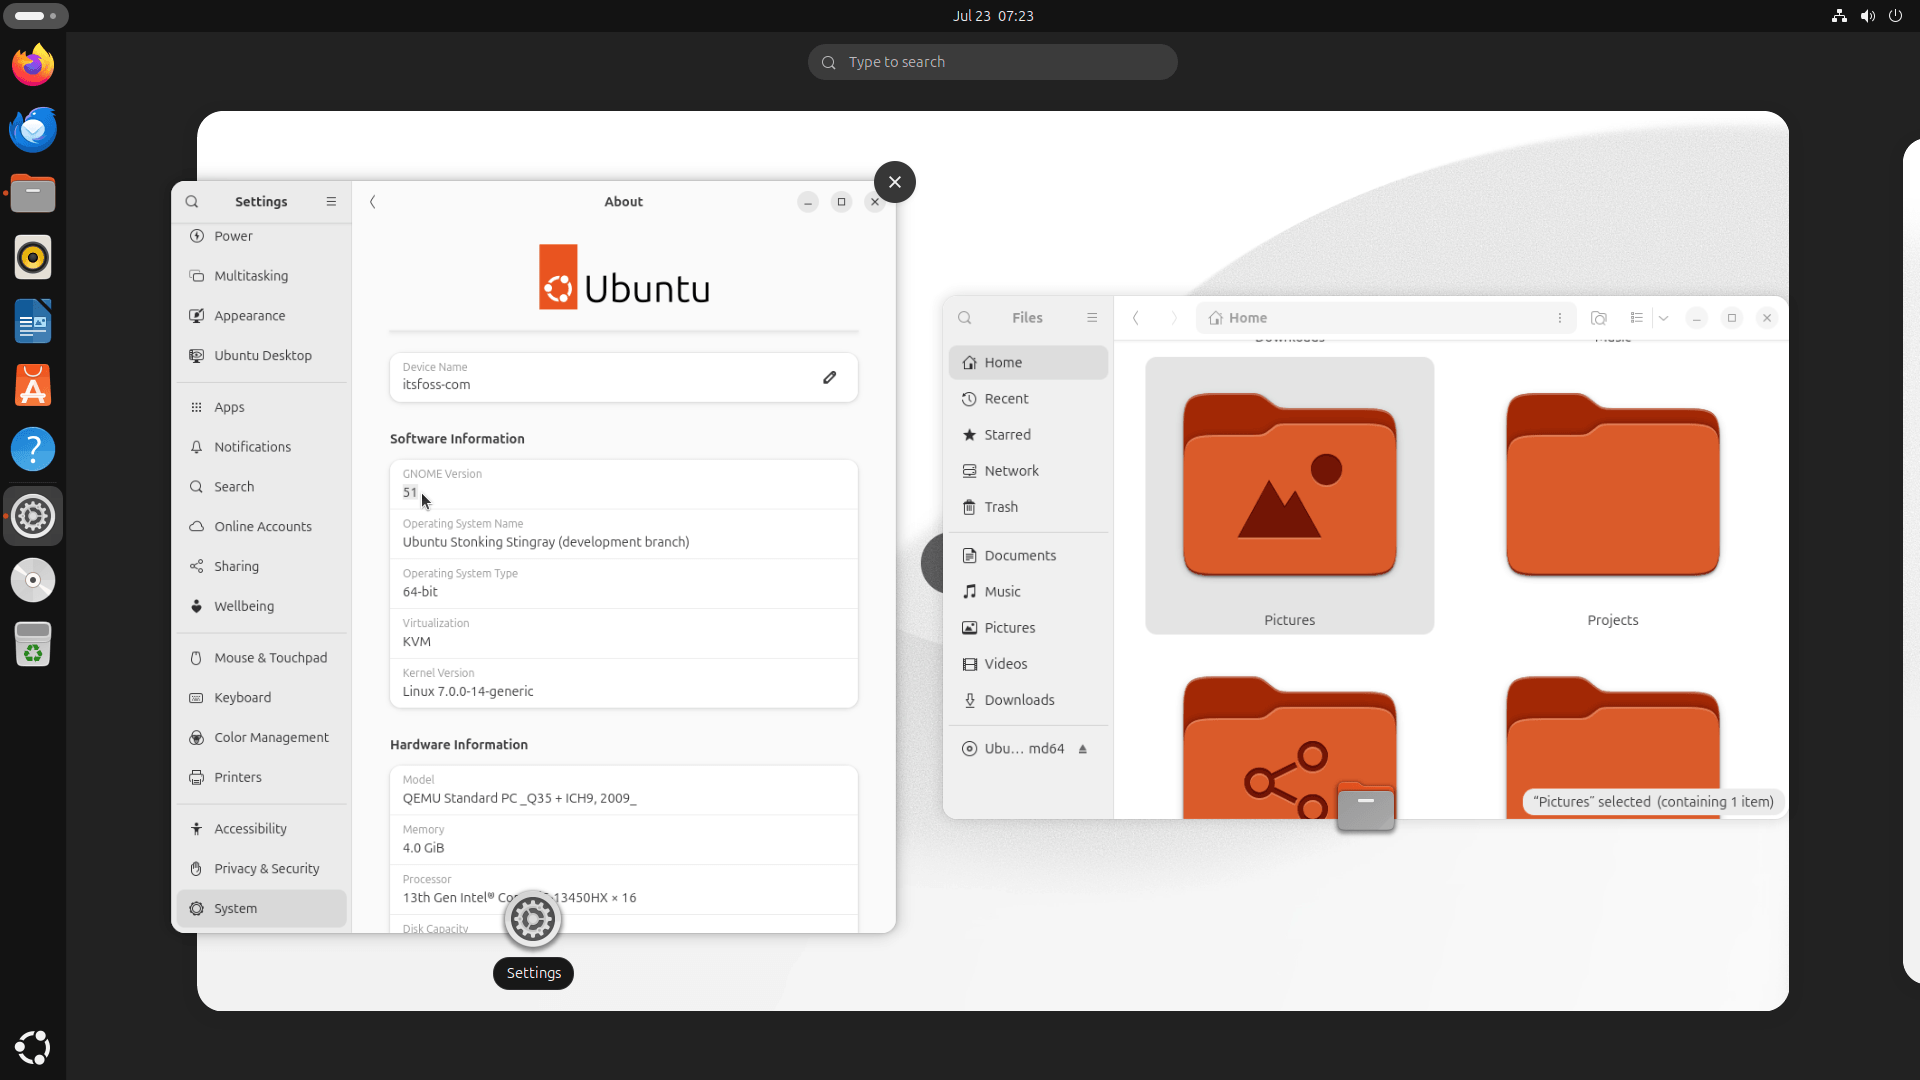1920x1080 pixels.
Task: Open Sharing settings
Action: click(x=262, y=567)
